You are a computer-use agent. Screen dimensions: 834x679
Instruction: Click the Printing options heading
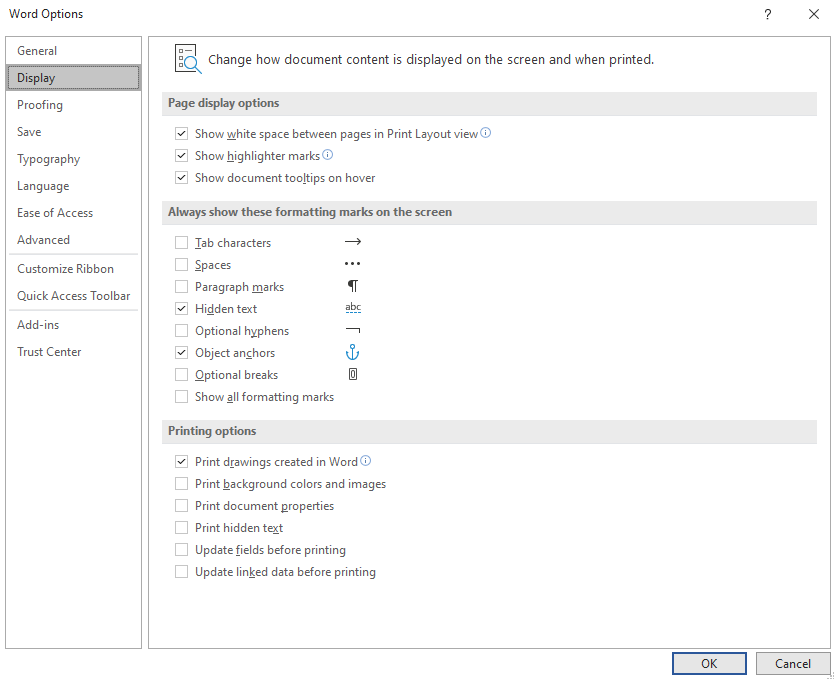(x=212, y=431)
